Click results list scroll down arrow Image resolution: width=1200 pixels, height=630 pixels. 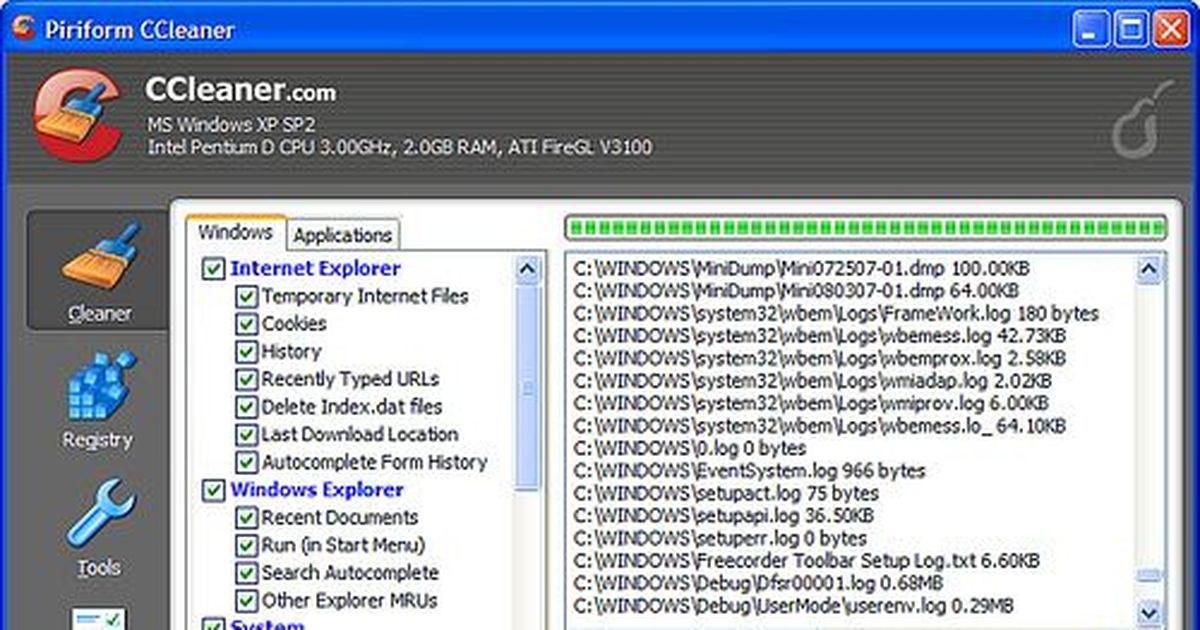1149,610
